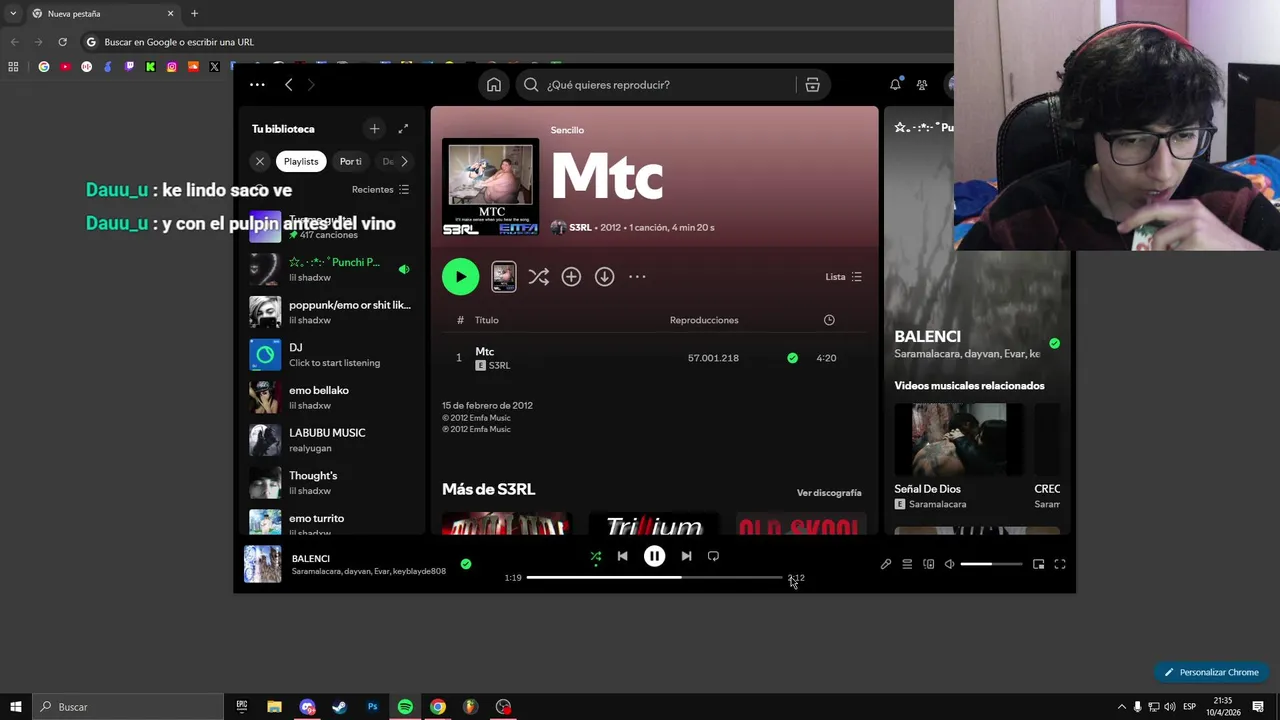
Task: Open the preview thumbnail next to play
Action: pyautogui.click(x=504, y=277)
